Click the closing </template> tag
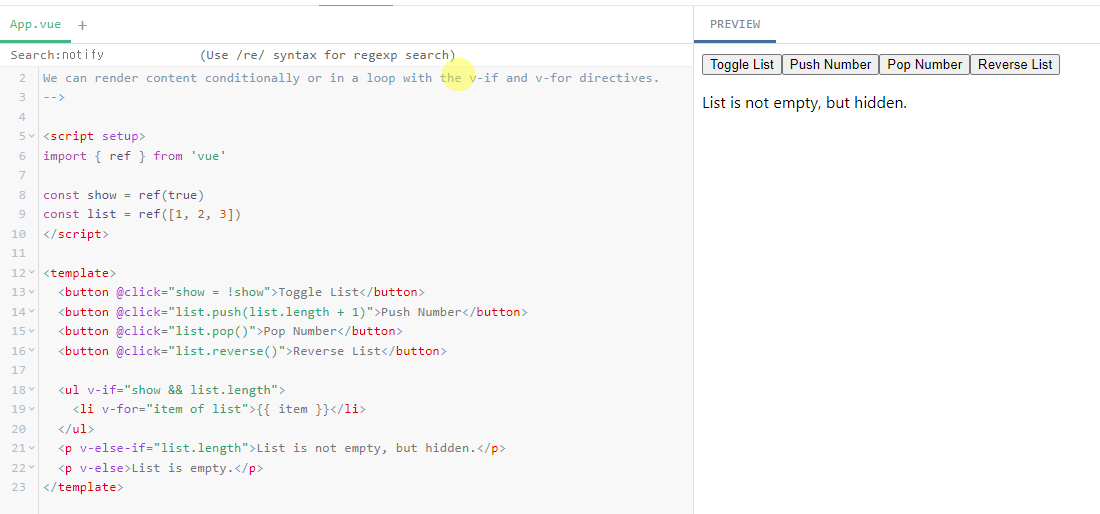This screenshot has height=514, width=1100. [83, 487]
